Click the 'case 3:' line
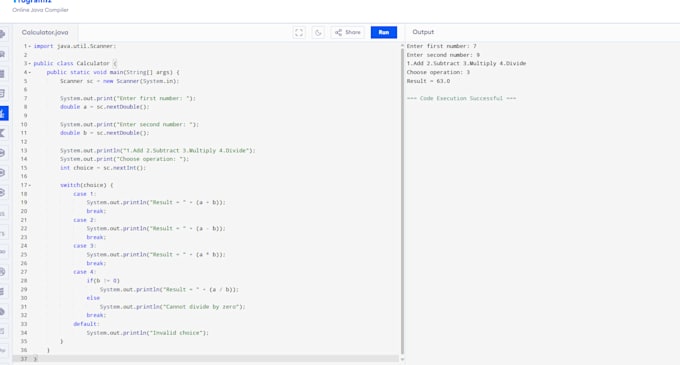Image resolution: width=680 pixels, height=365 pixels. [85, 246]
